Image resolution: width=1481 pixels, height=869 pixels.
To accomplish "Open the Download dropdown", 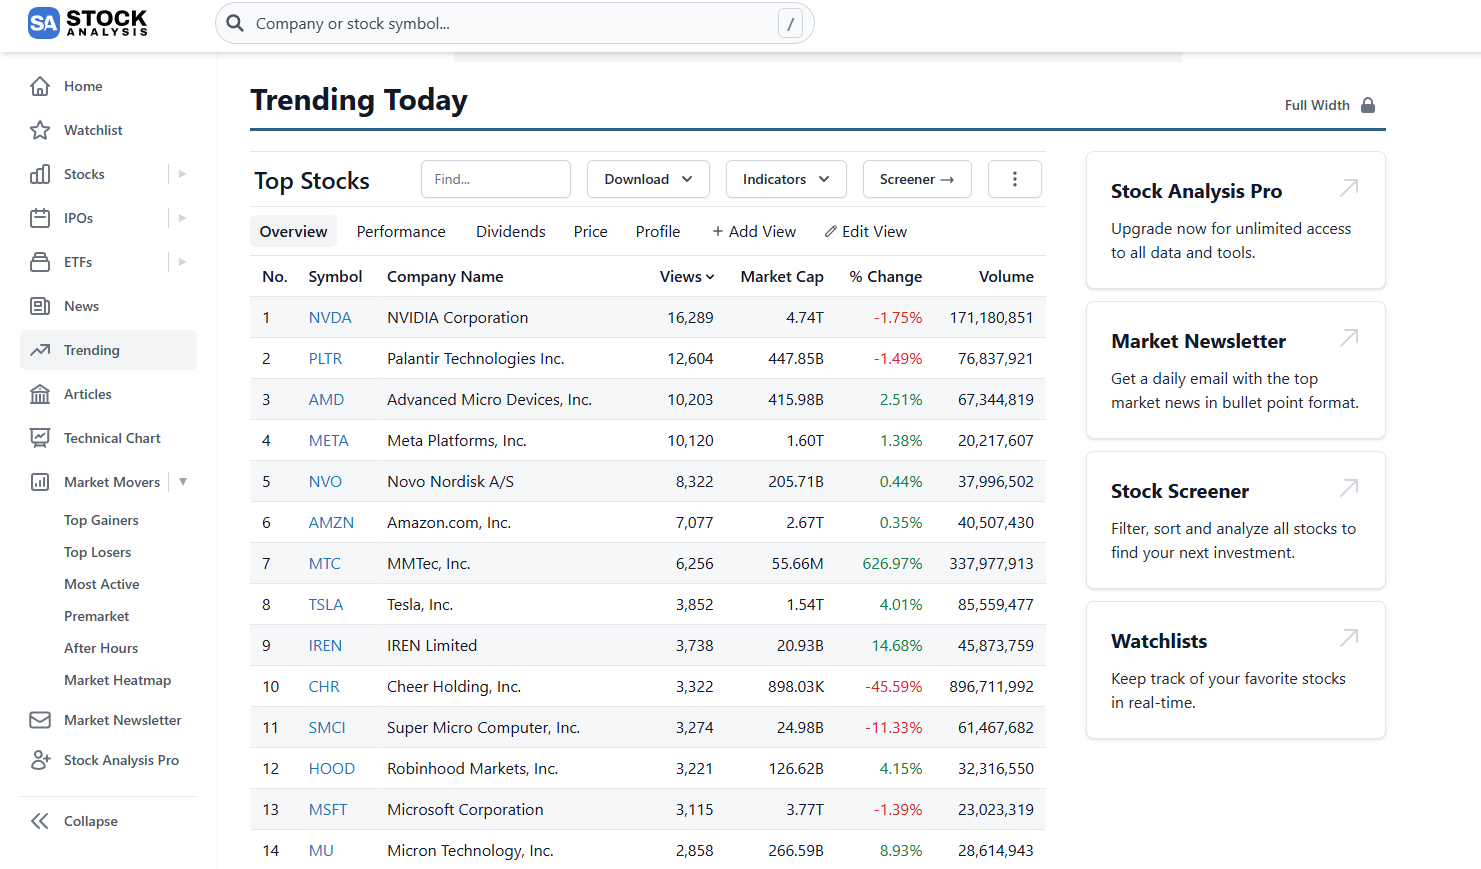I will (648, 178).
